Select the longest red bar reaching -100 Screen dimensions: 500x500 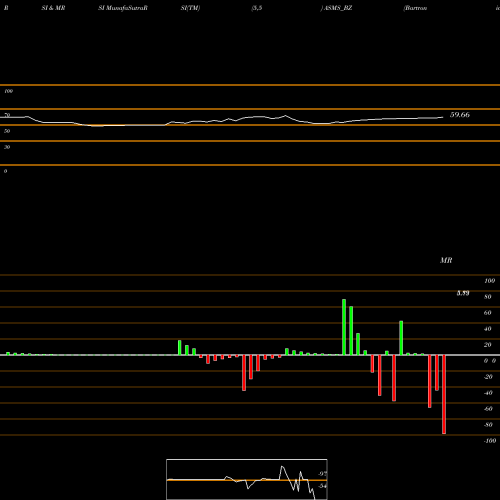[x=444, y=394]
